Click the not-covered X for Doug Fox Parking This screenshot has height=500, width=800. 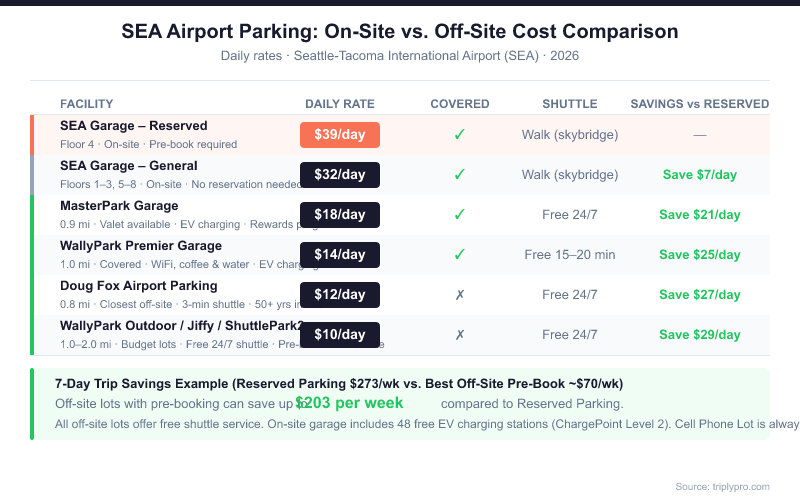(x=460, y=294)
